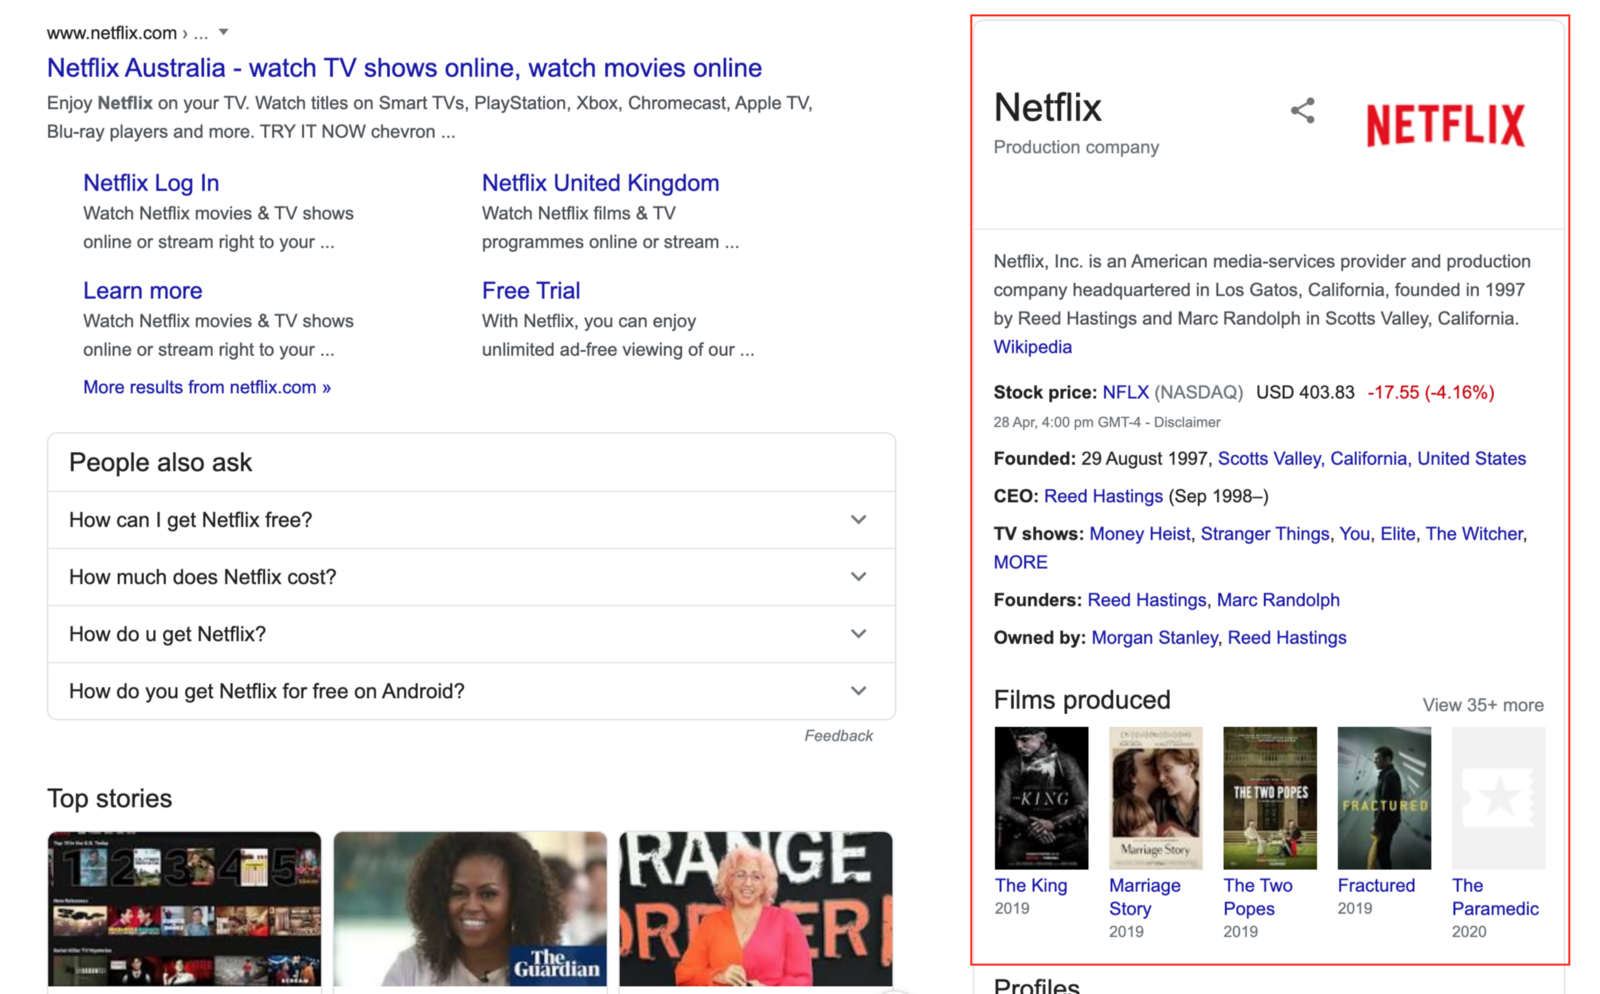Screen dimensions: 1600x994
Task: Open the Money Heist TV show link
Action: click(1139, 534)
